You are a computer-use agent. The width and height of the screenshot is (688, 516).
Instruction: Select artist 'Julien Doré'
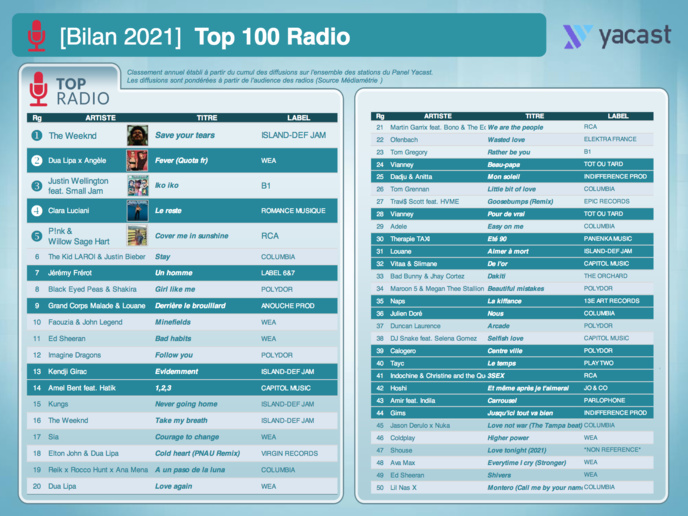(406, 313)
